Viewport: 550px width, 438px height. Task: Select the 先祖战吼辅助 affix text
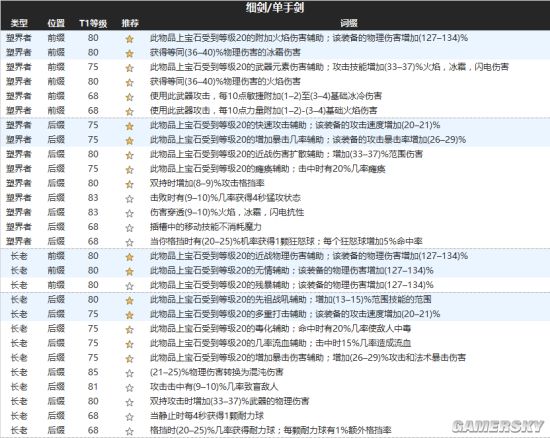pos(290,299)
